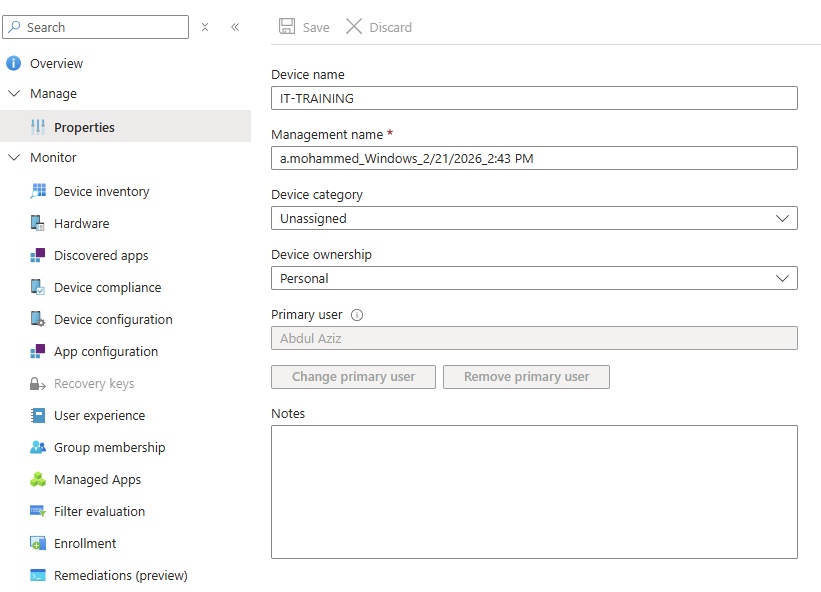Click the Overview info icon

[x=14, y=64]
